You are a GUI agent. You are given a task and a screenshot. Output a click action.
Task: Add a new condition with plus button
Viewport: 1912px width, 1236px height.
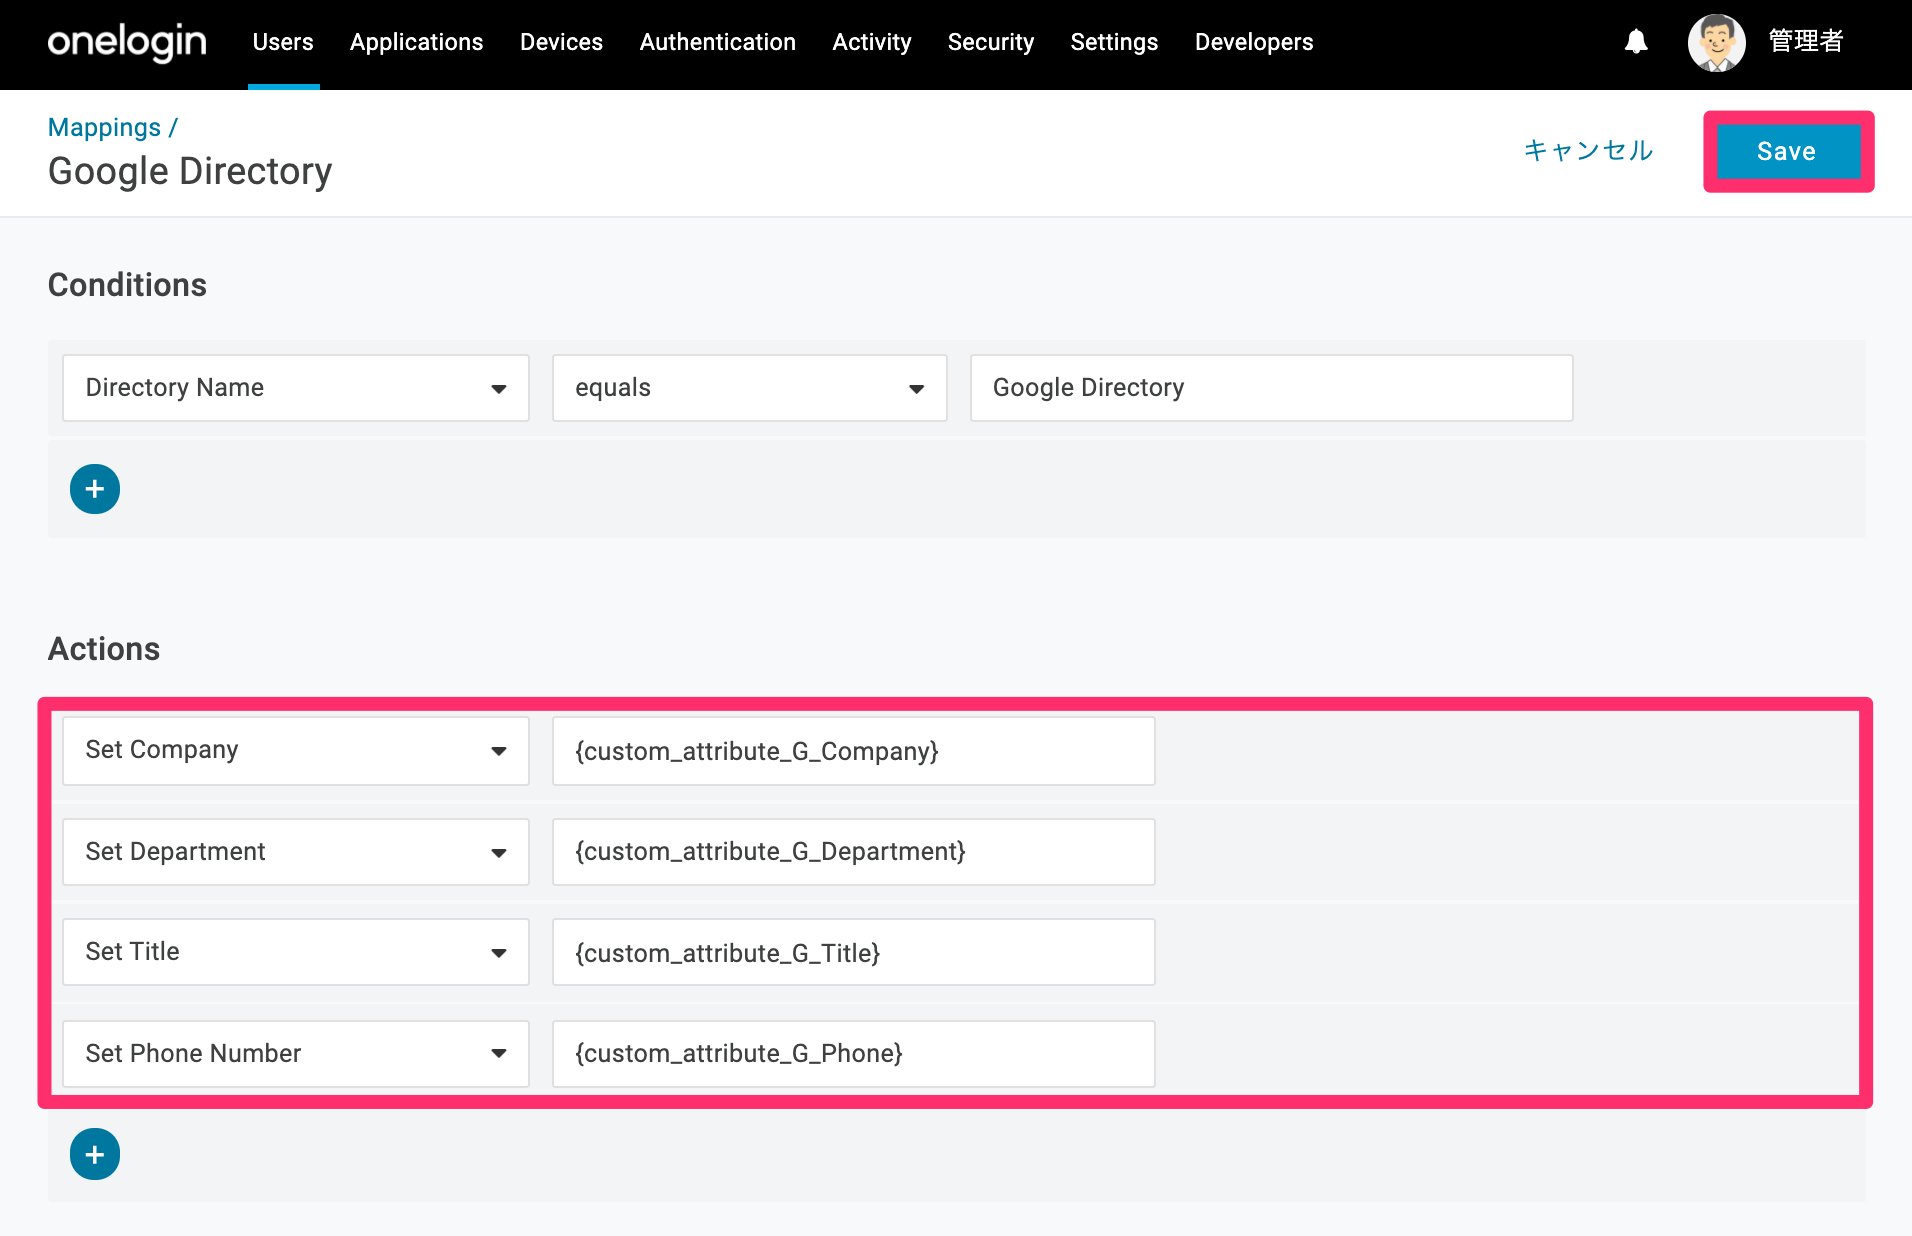(x=95, y=489)
